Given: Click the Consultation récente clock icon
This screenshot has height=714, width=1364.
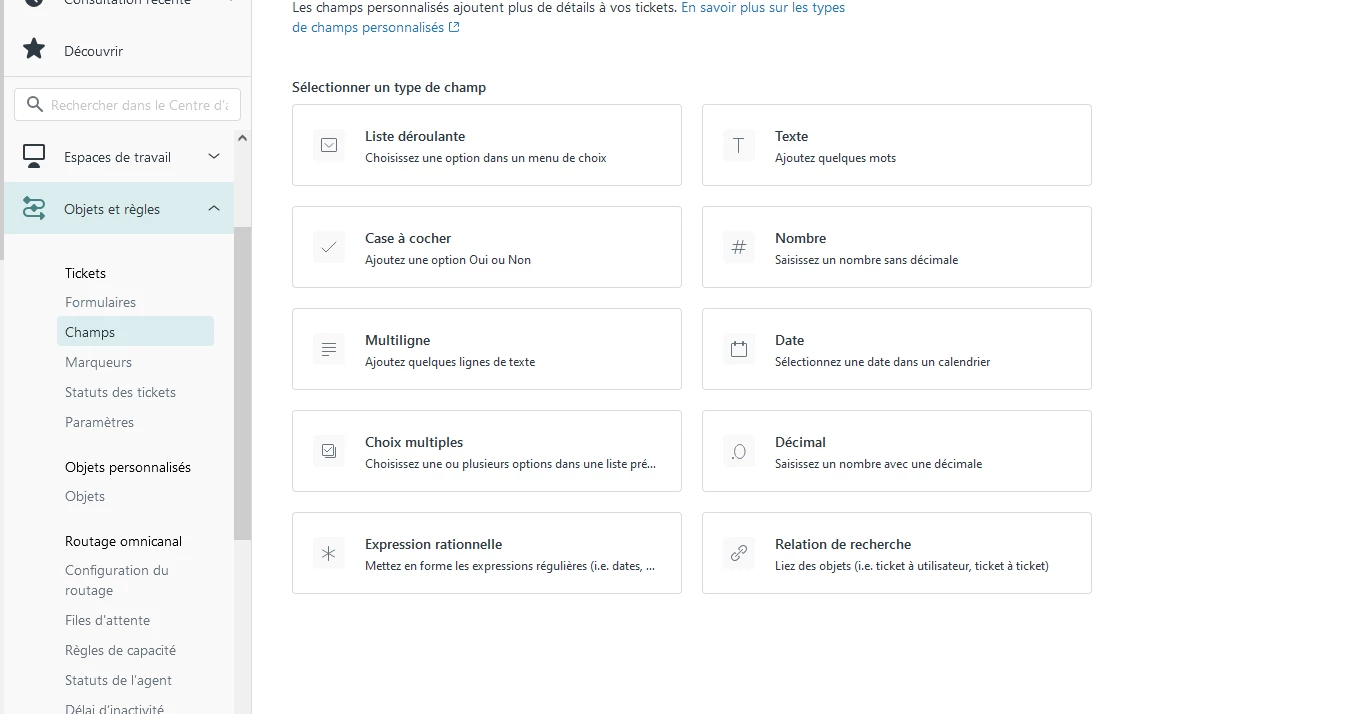Looking at the screenshot, I should [34, 3].
